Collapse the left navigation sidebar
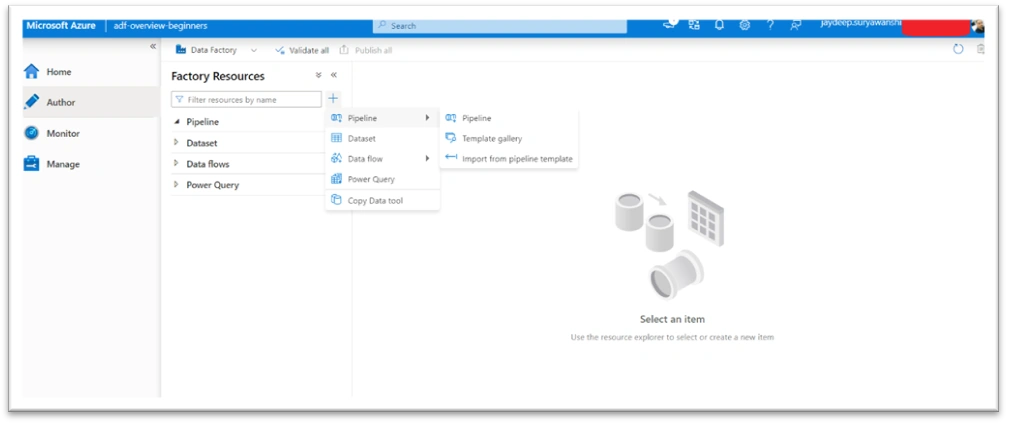Viewport: 1009px width, 424px height. click(153, 46)
